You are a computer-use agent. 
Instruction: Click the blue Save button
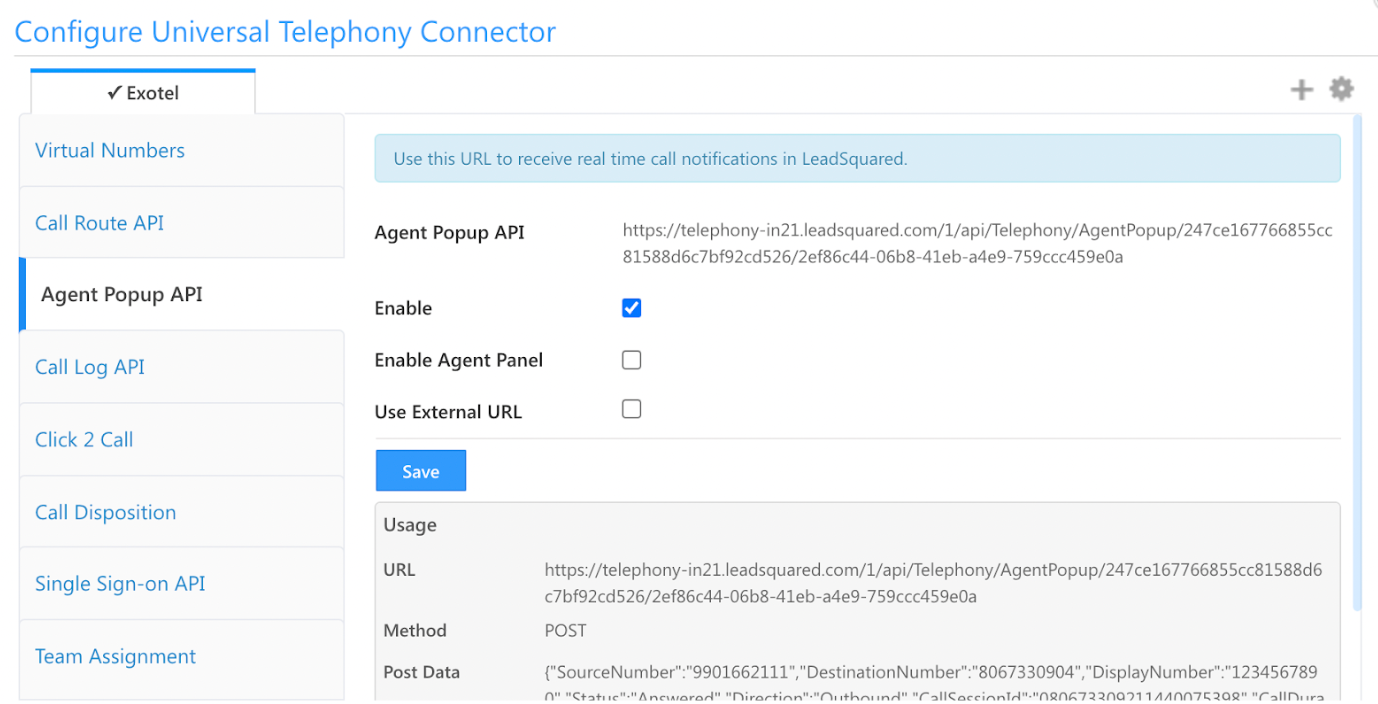(x=421, y=472)
